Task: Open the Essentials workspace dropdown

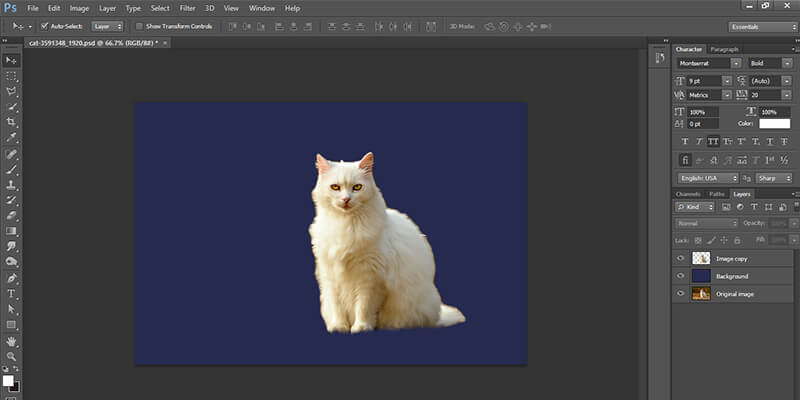Action: click(x=762, y=27)
